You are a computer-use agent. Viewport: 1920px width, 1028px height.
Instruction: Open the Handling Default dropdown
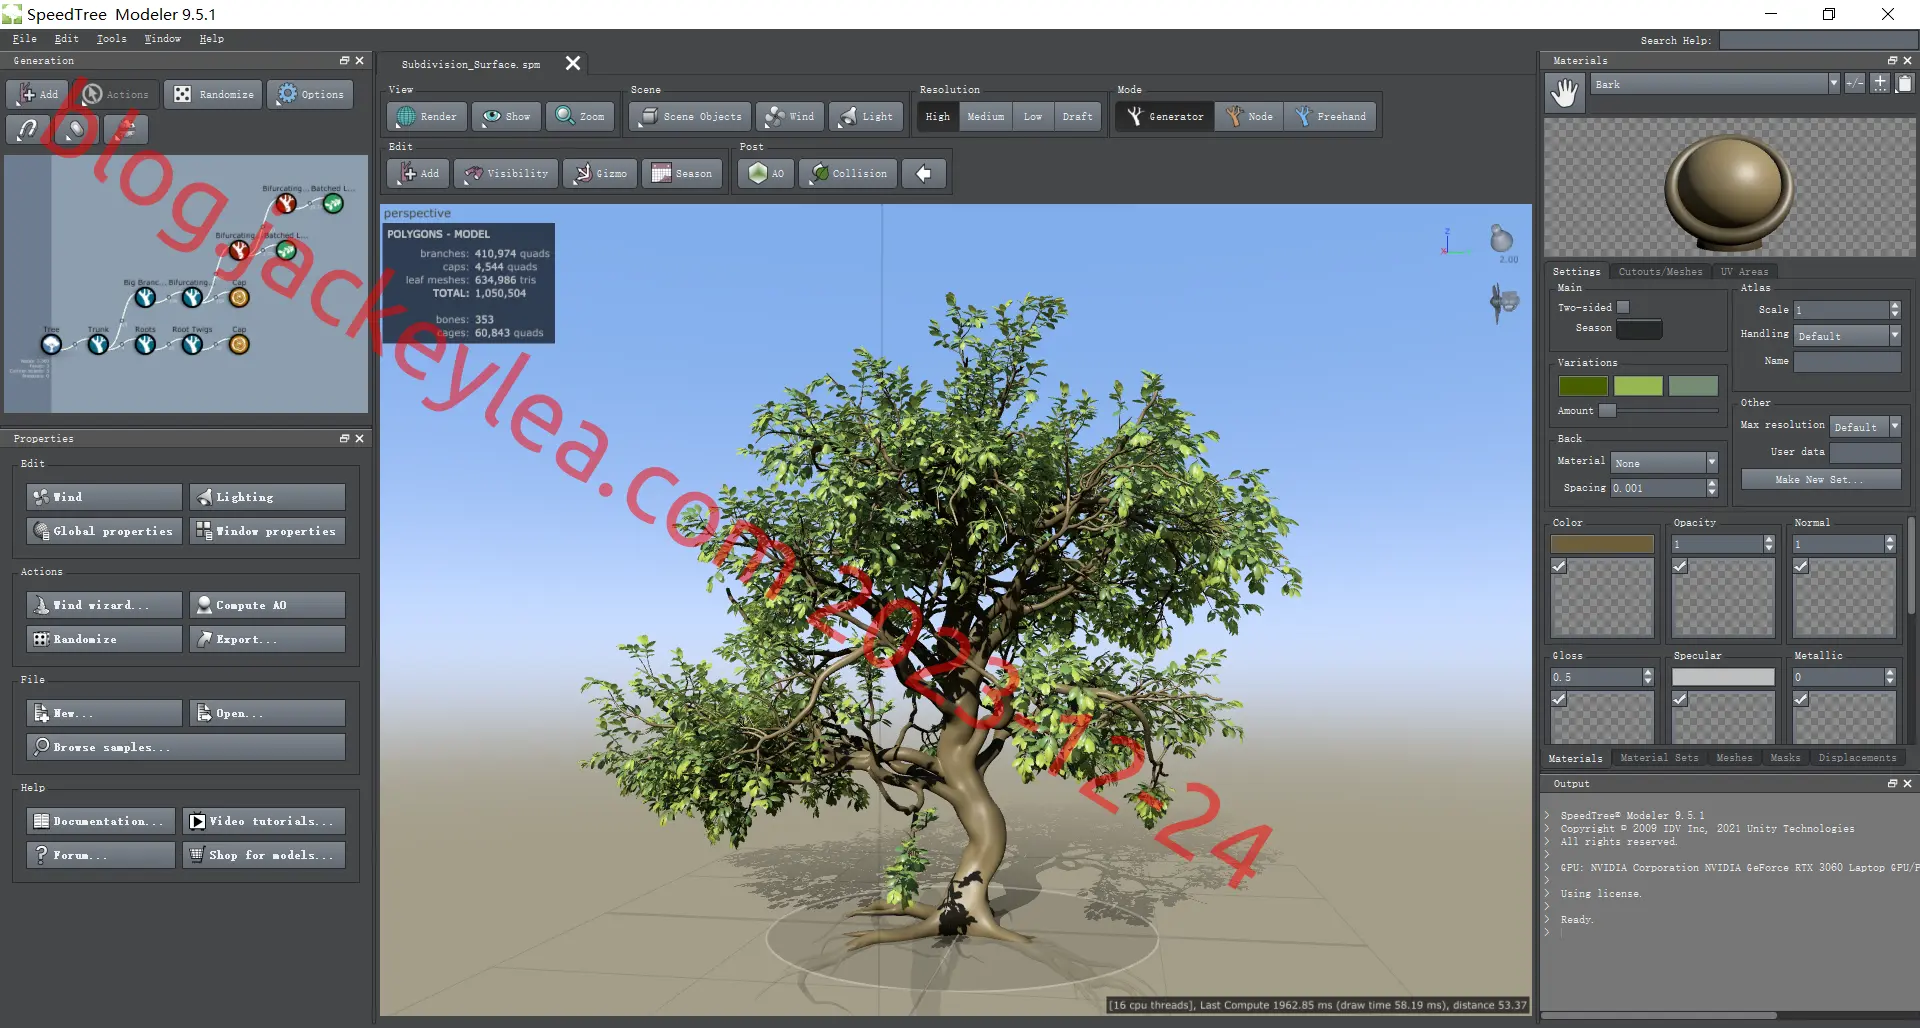pyautogui.click(x=1847, y=336)
